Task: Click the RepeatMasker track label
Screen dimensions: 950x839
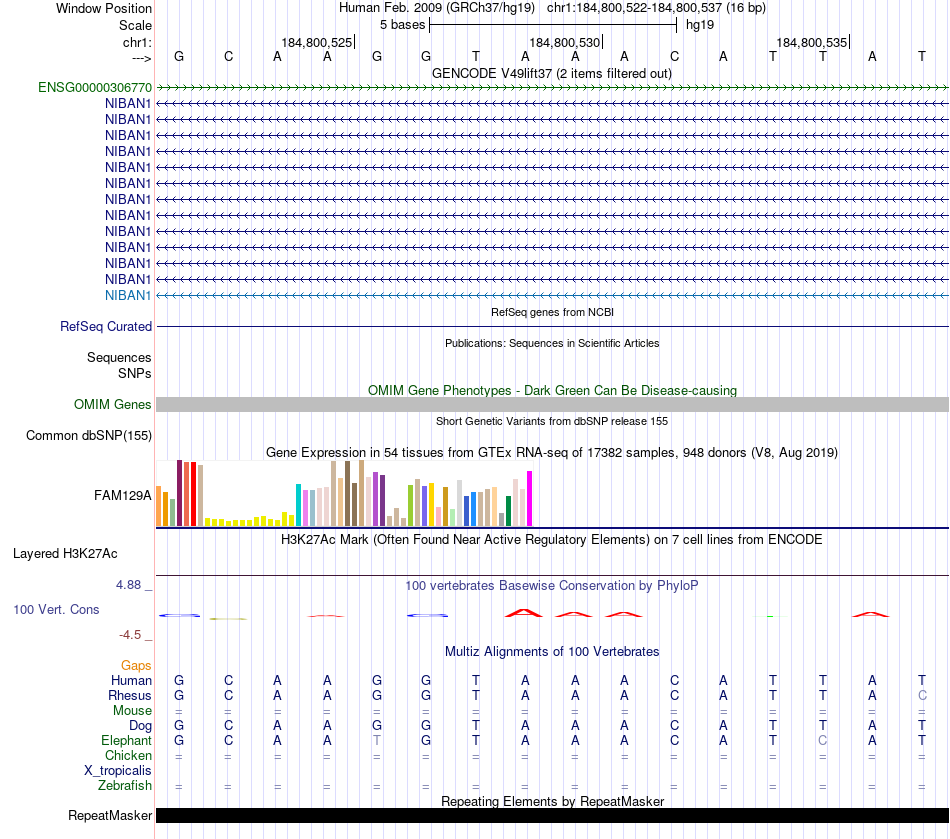Action: 110,815
